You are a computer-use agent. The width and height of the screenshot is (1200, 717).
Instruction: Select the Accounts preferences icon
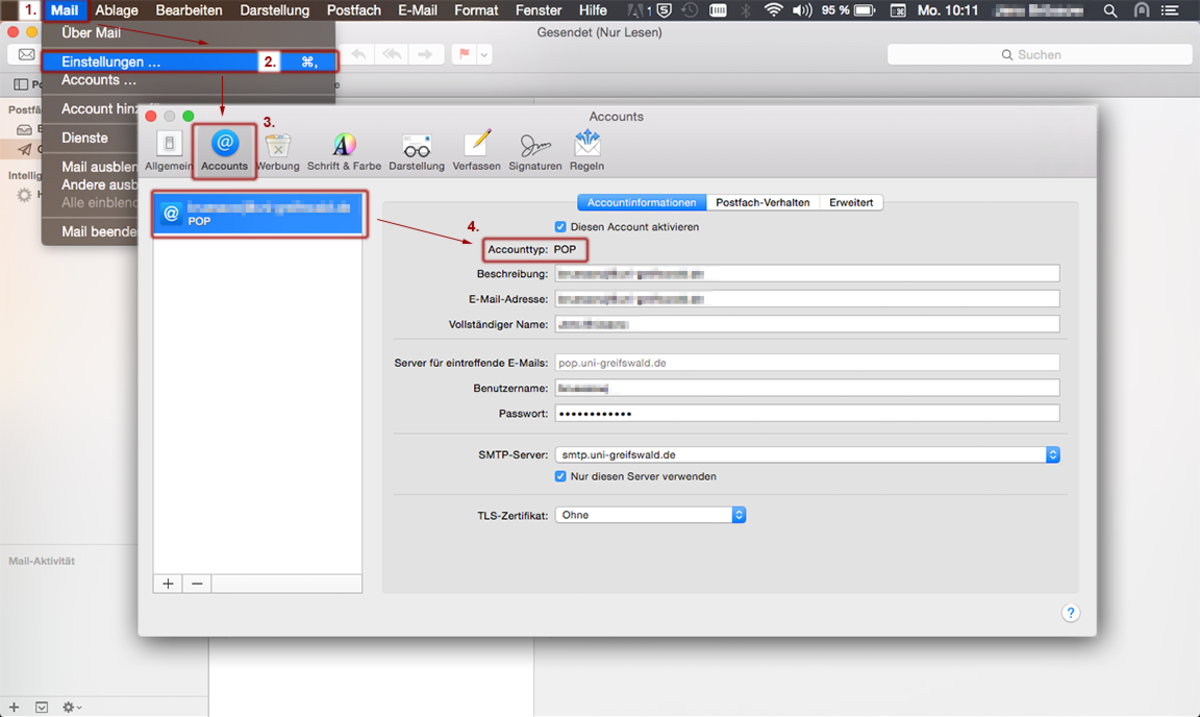(x=224, y=150)
